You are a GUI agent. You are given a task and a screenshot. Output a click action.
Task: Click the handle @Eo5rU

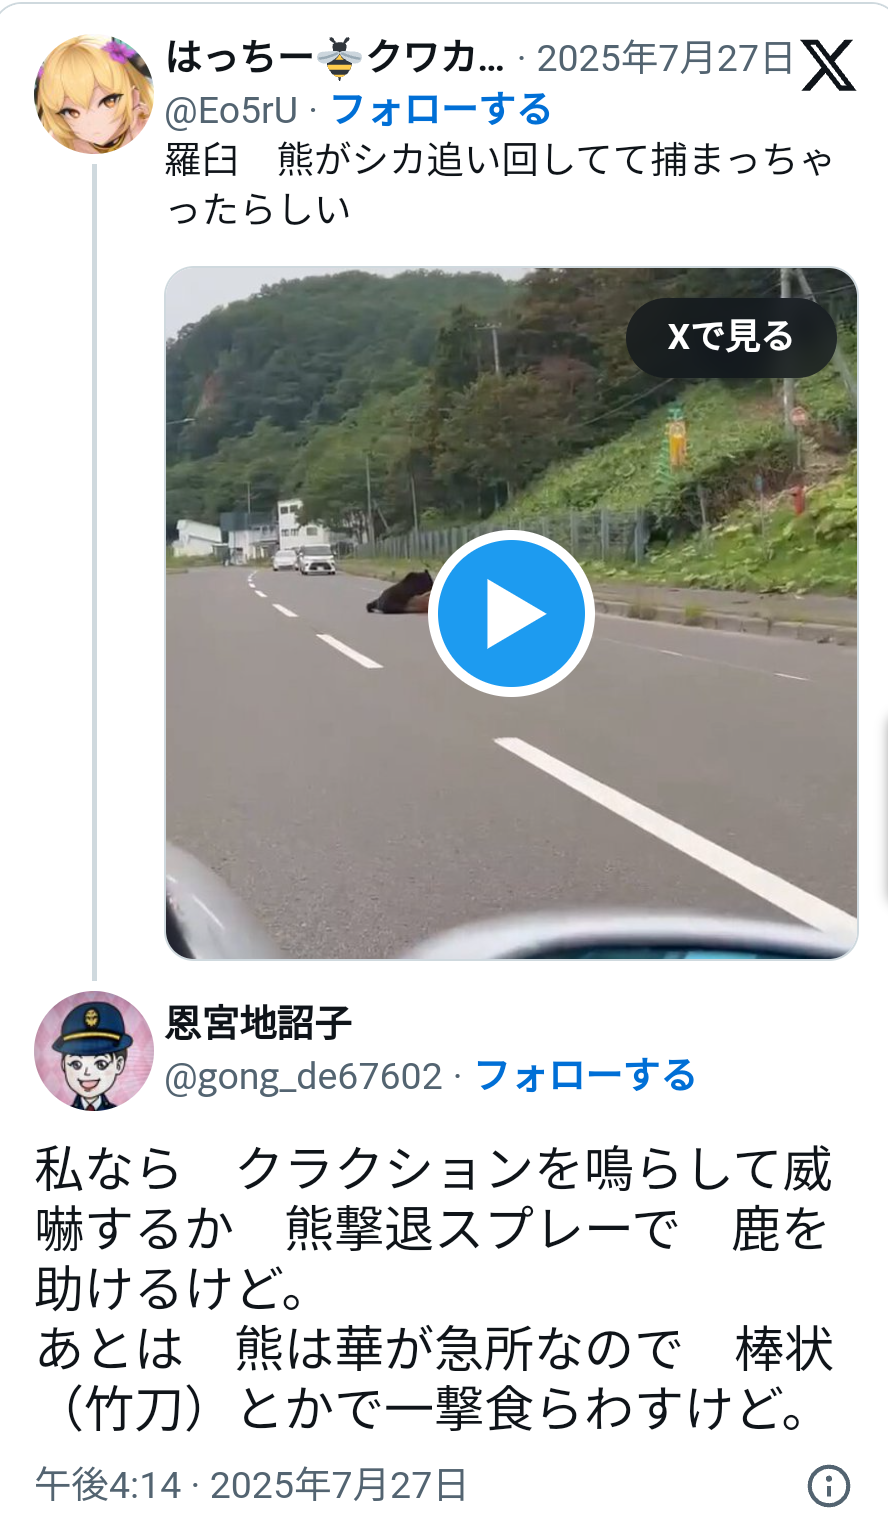tap(232, 110)
